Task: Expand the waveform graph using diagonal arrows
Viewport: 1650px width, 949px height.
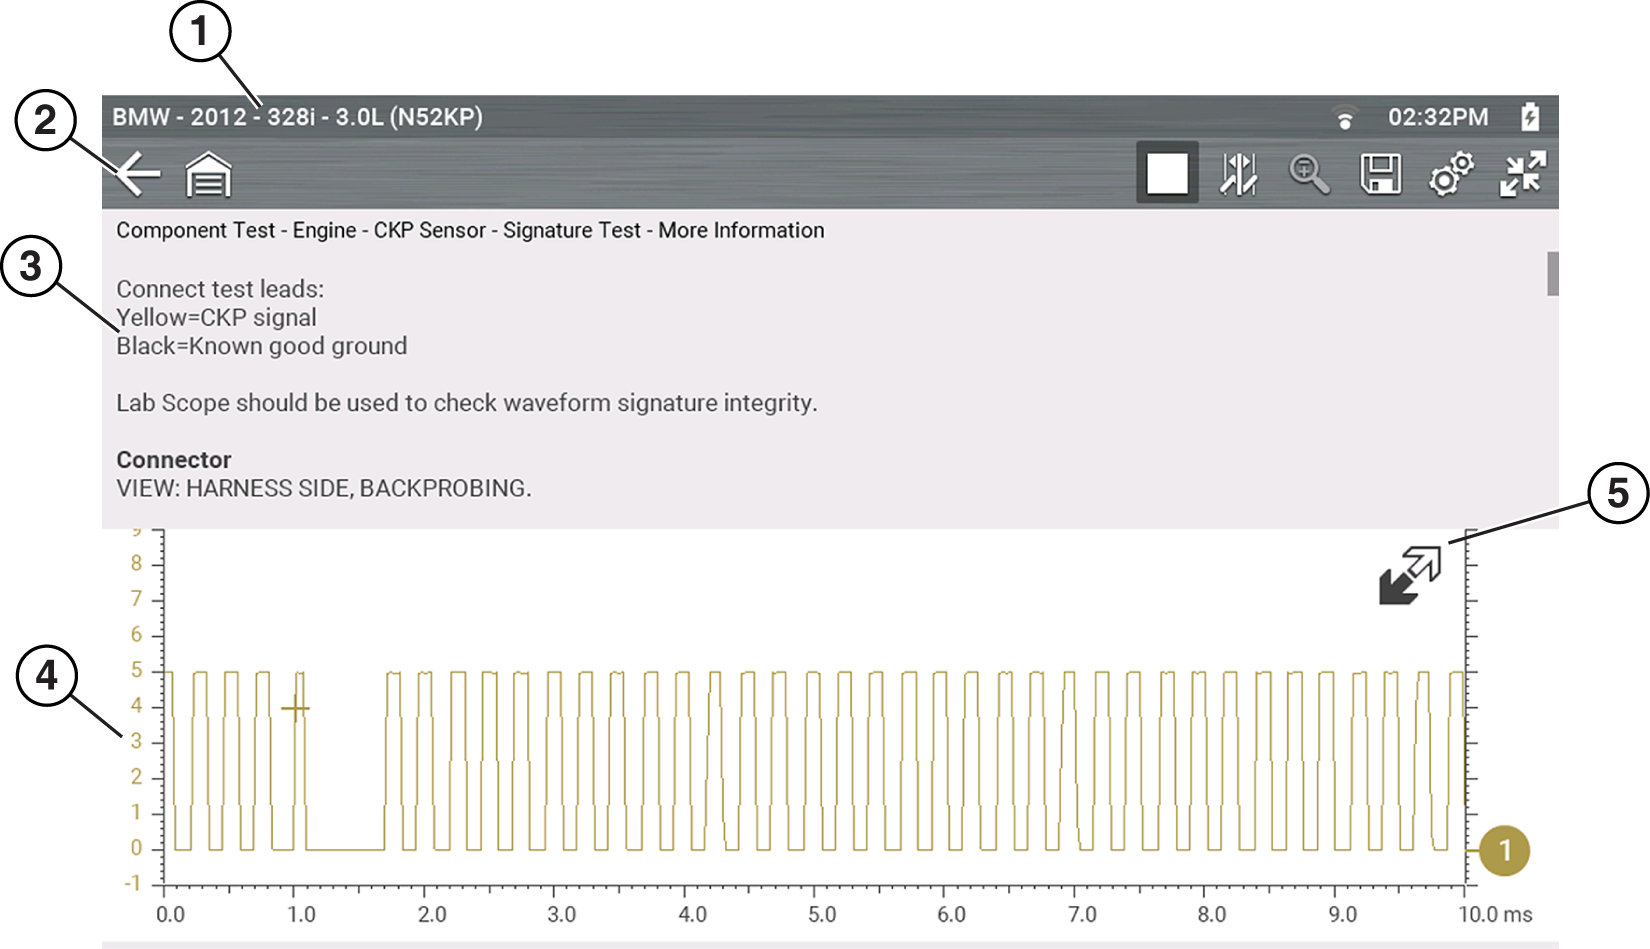Action: click(x=1410, y=575)
